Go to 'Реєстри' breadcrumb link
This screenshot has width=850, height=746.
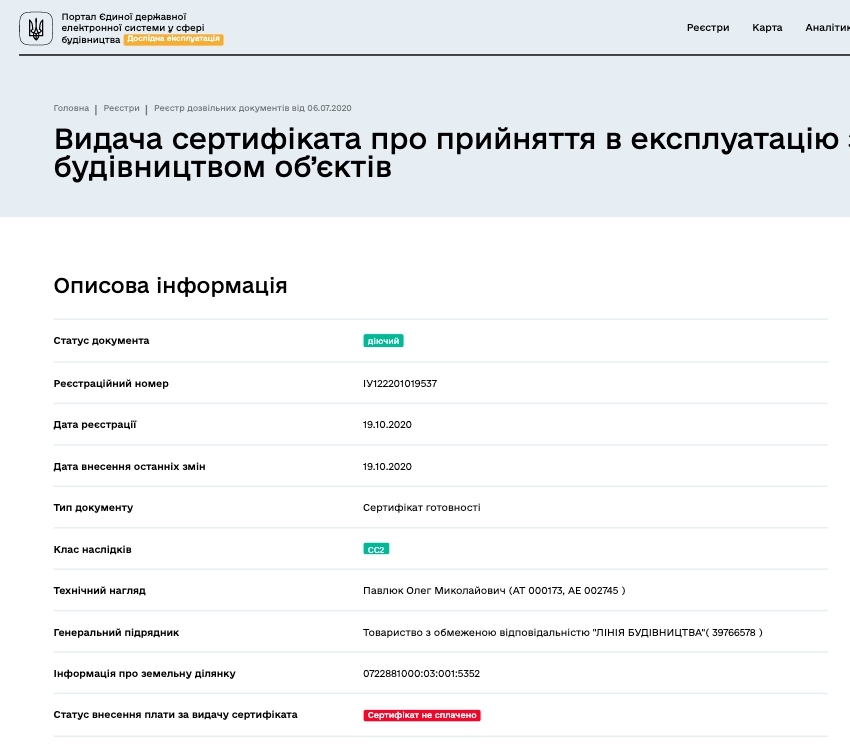click(121, 108)
